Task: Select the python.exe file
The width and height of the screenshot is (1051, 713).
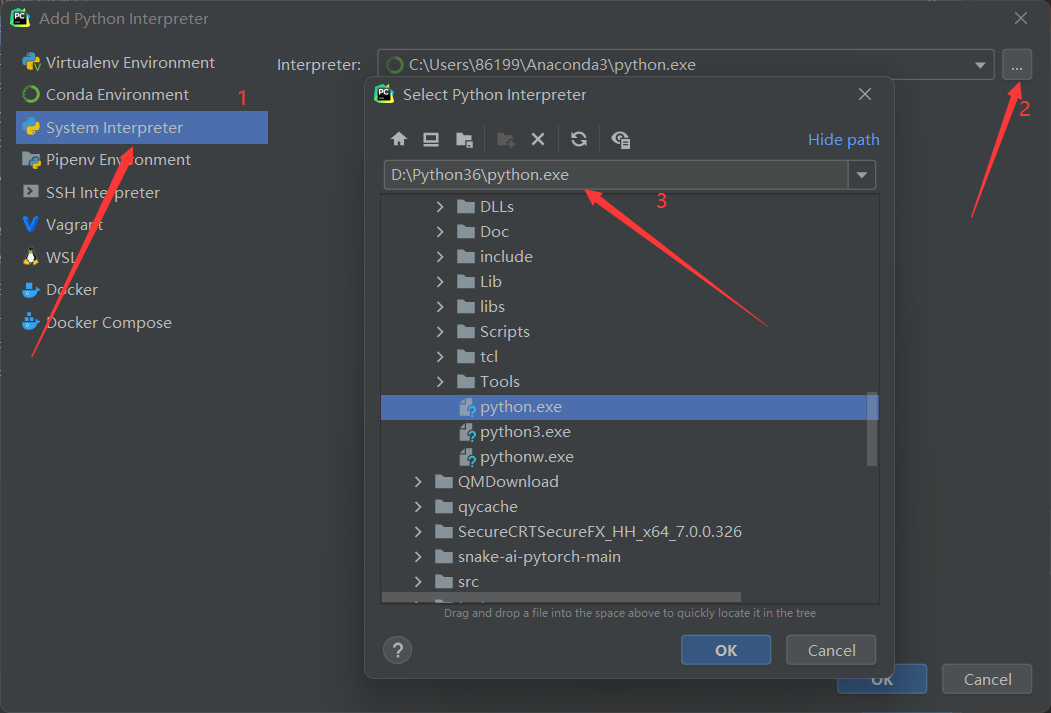Action: coord(629,407)
